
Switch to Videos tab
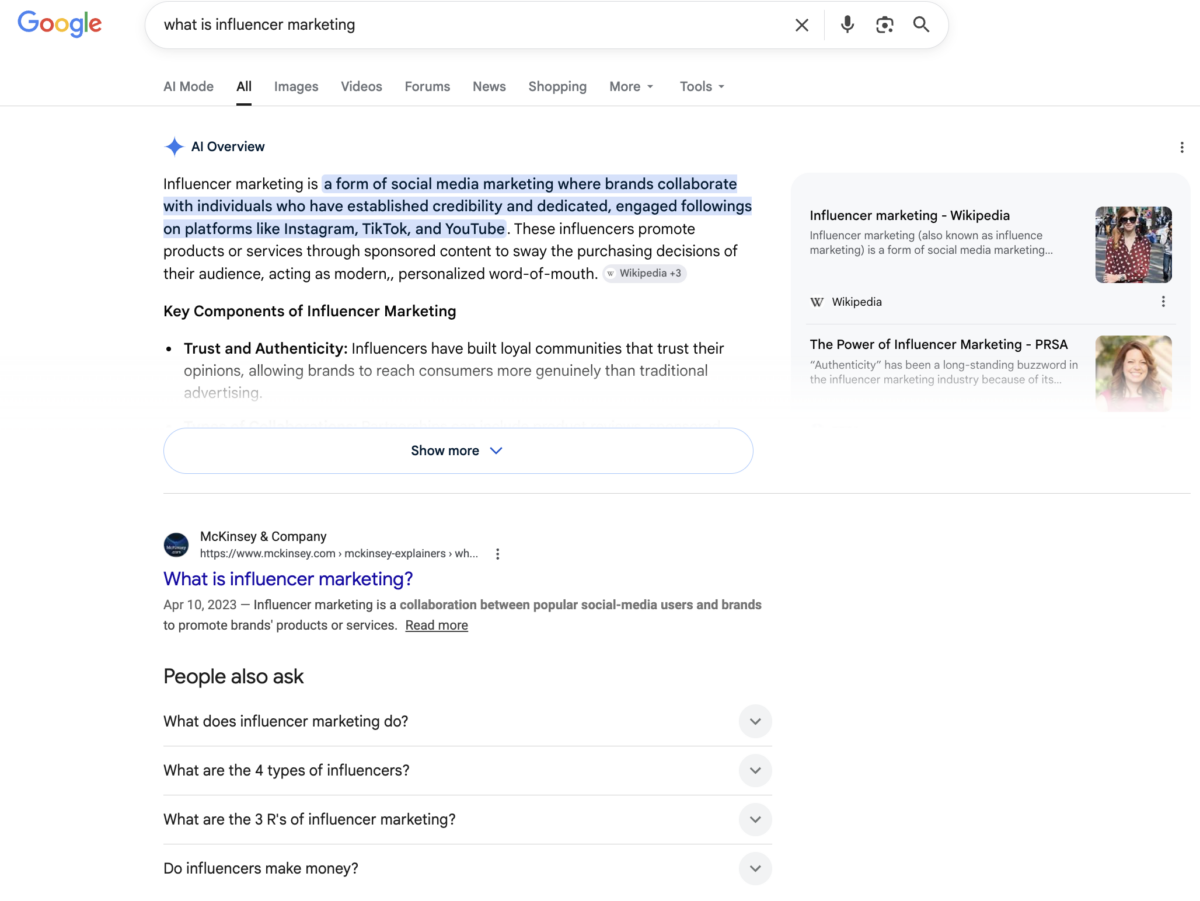[361, 87]
